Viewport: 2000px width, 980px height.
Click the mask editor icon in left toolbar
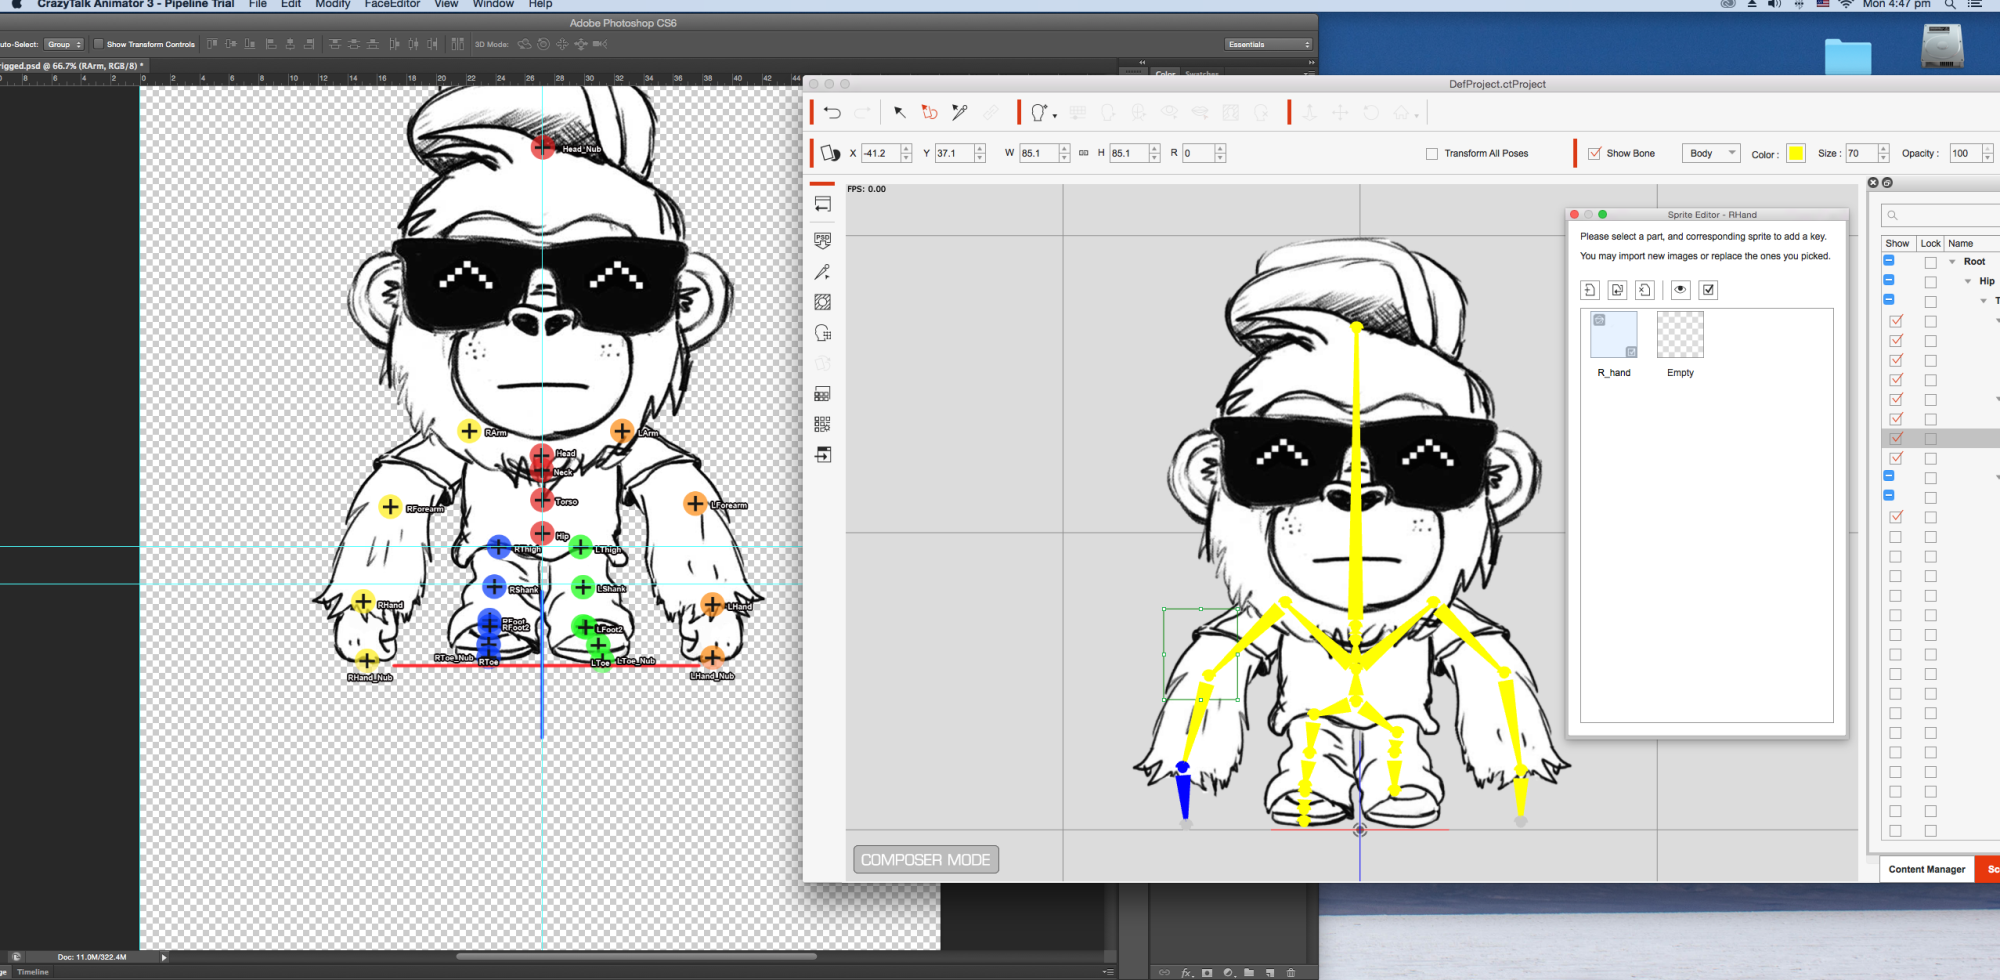(x=823, y=302)
